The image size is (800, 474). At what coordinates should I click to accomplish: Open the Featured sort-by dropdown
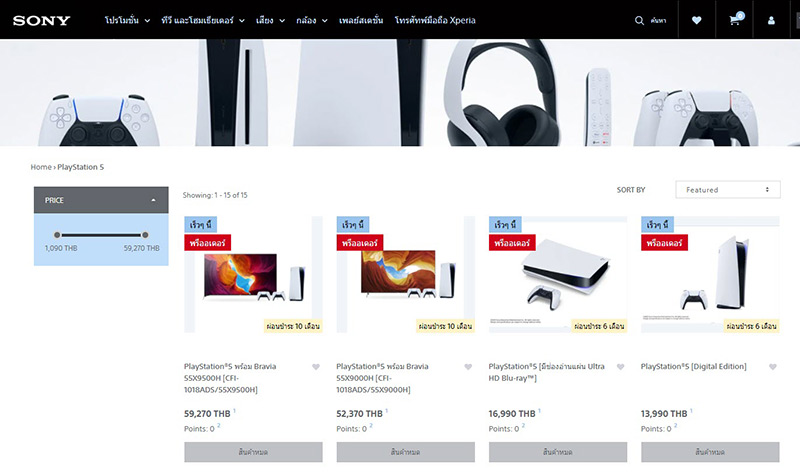(x=728, y=189)
